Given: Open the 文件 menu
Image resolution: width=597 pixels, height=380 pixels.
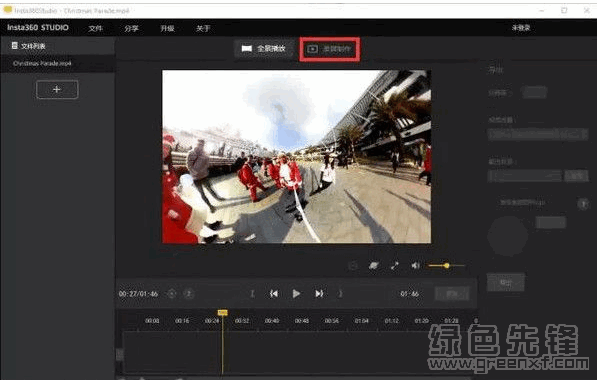Looking at the screenshot, I should pyautogui.click(x=96, y=28).
